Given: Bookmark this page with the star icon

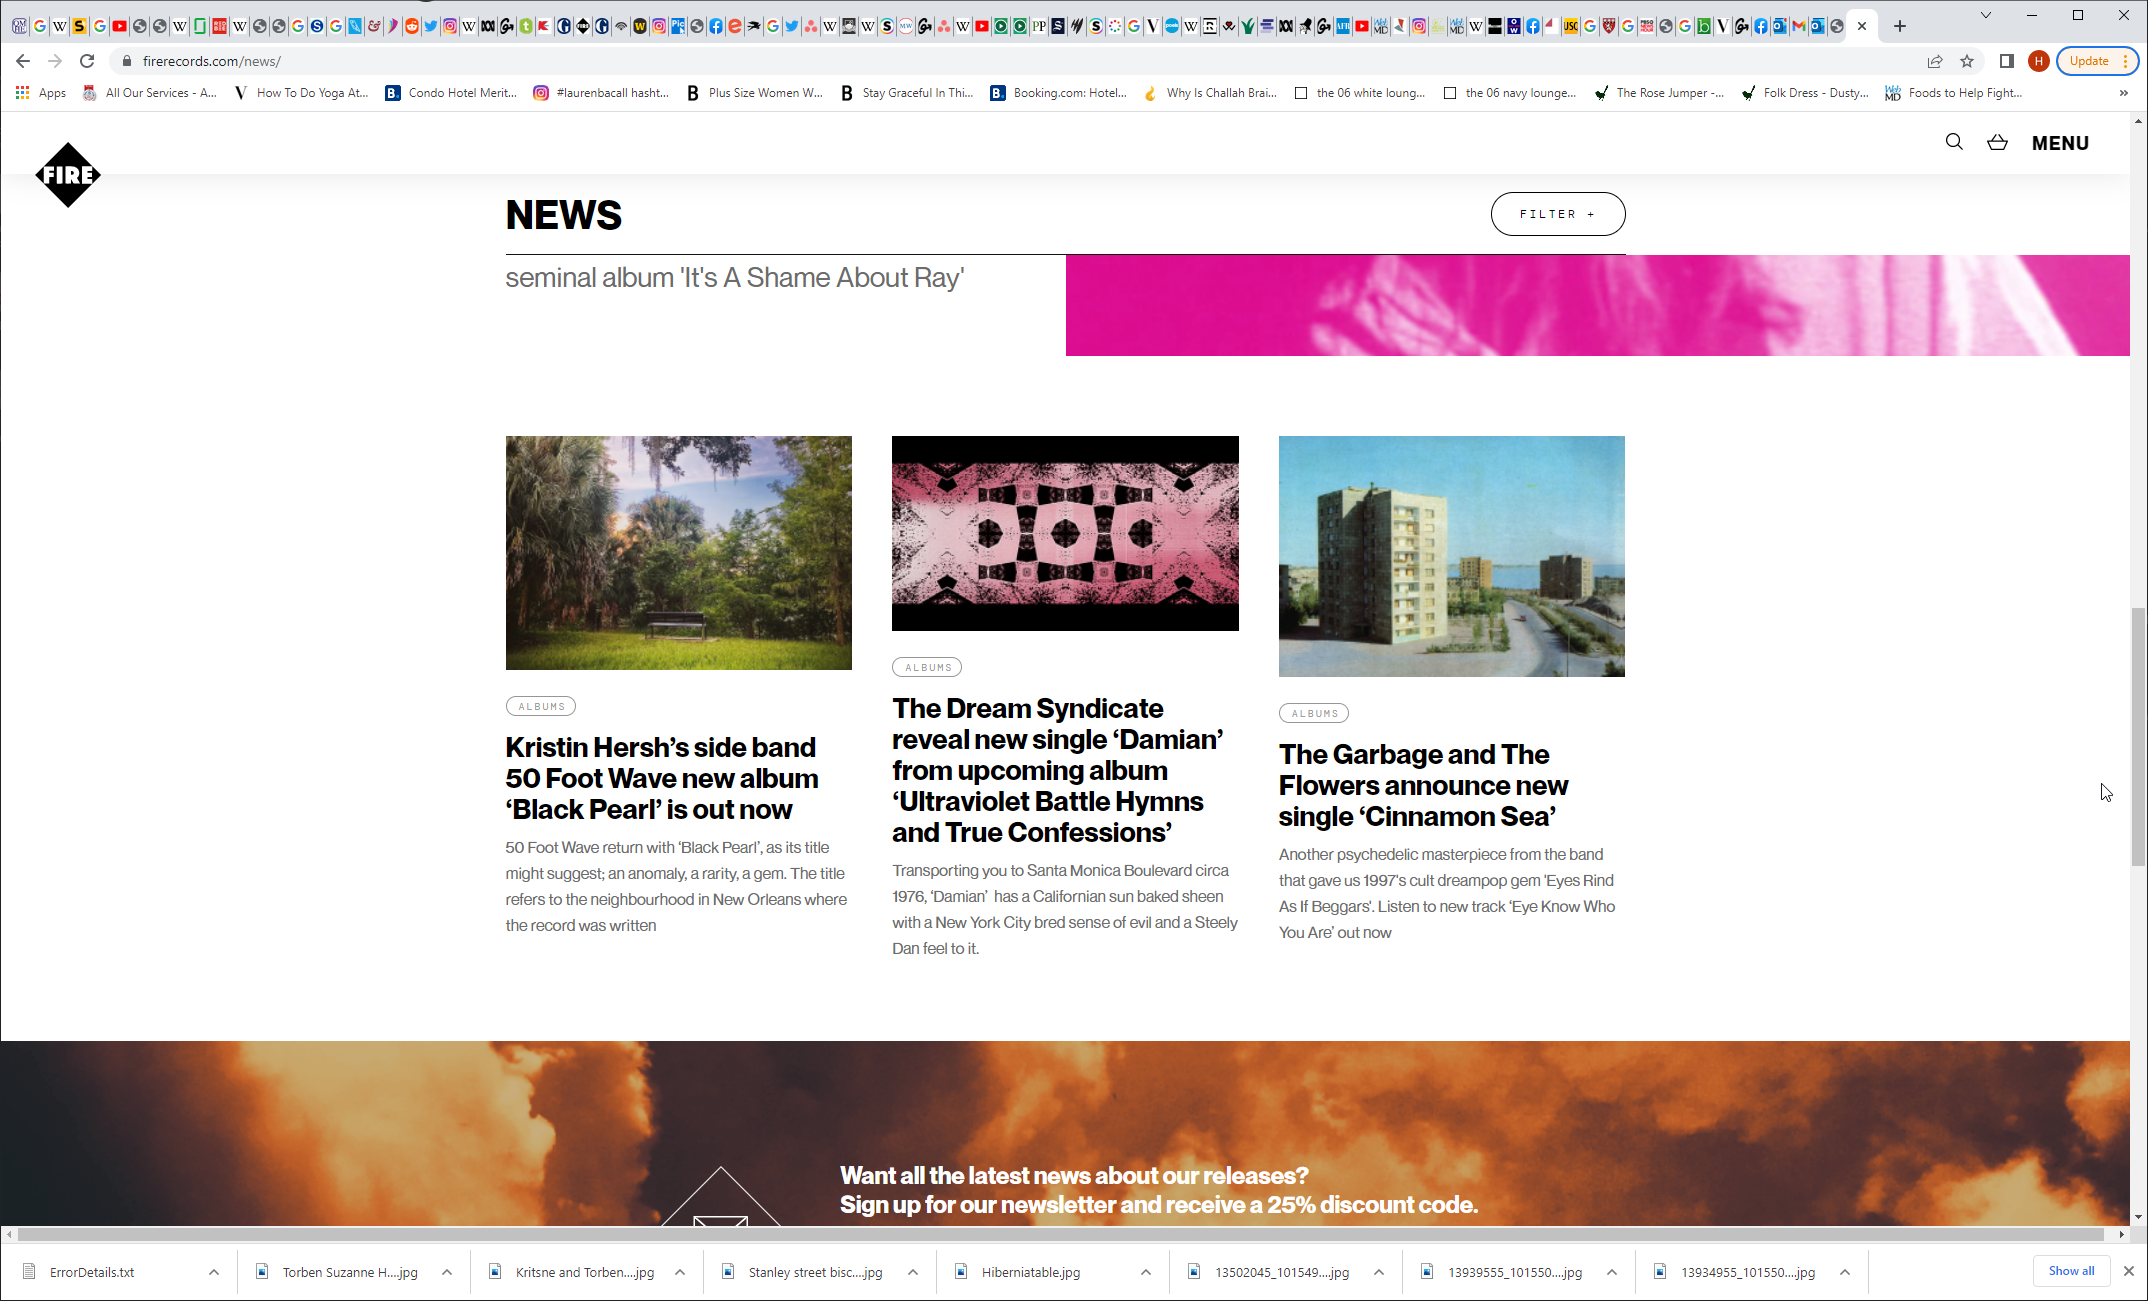Looking at the screenshot, I should coord(1967,61).
